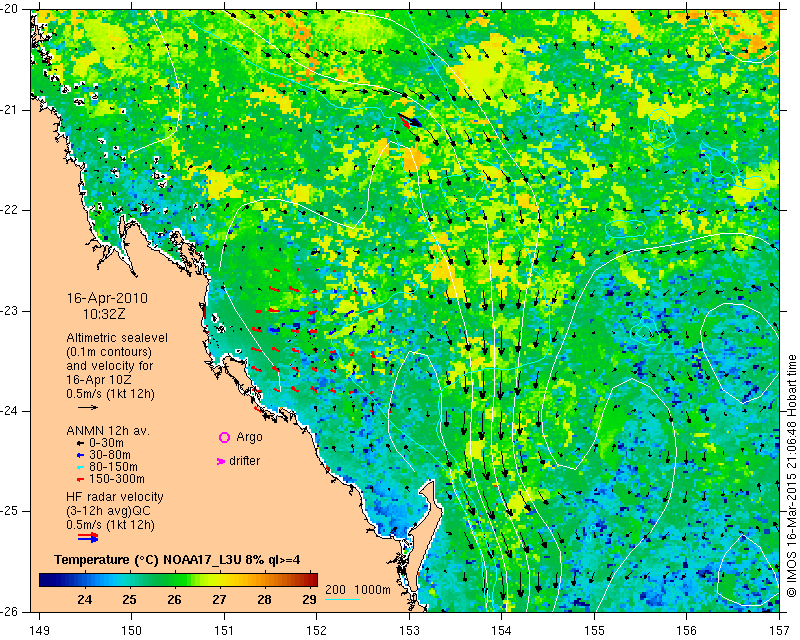This screenshot has width=800, height=640.
Task: Click the blue 30-80m legend arrow
Action: [x=80, y=455]
